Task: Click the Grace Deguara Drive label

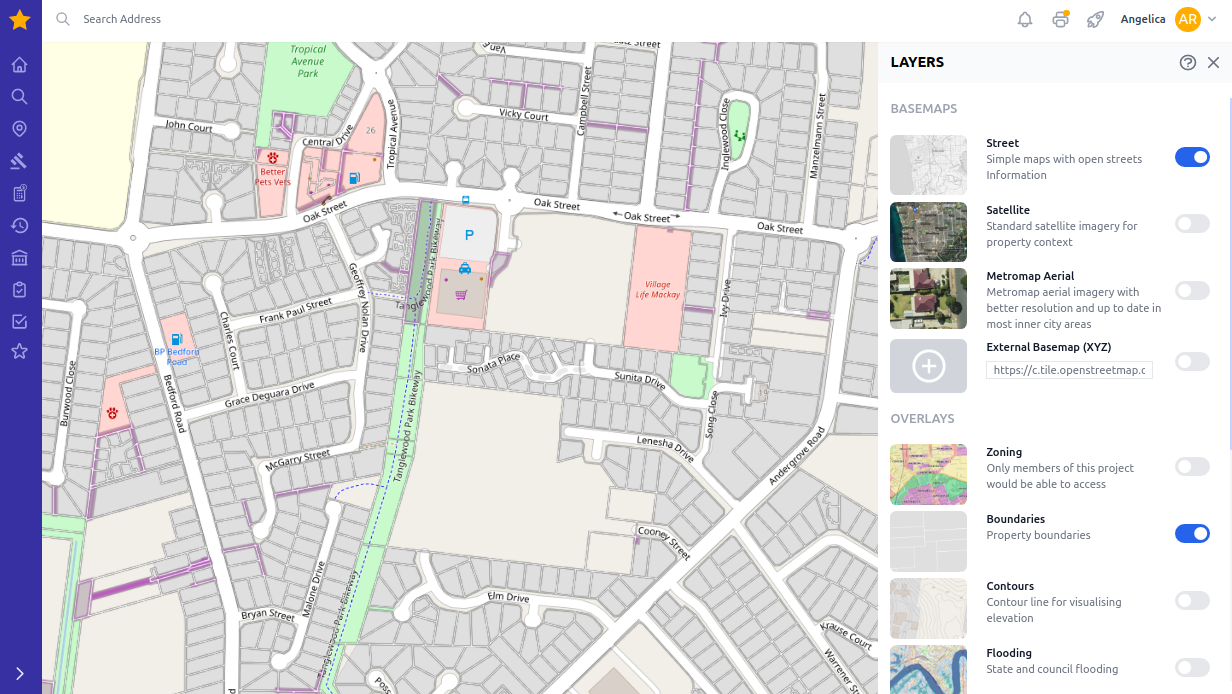Action: tap(270, 394)
